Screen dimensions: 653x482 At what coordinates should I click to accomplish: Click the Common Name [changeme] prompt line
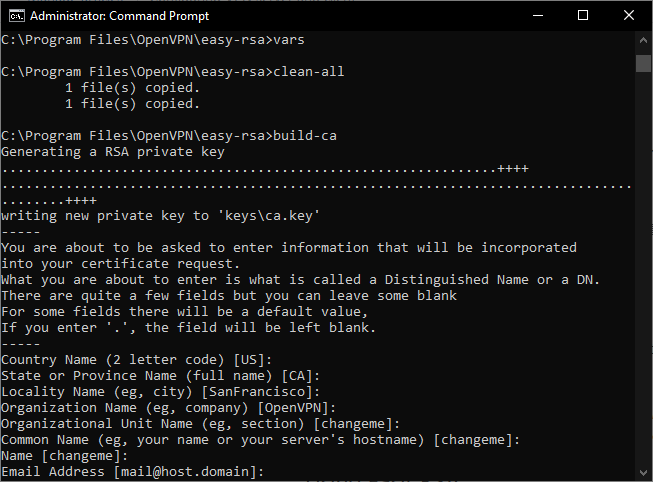point(261,440)
